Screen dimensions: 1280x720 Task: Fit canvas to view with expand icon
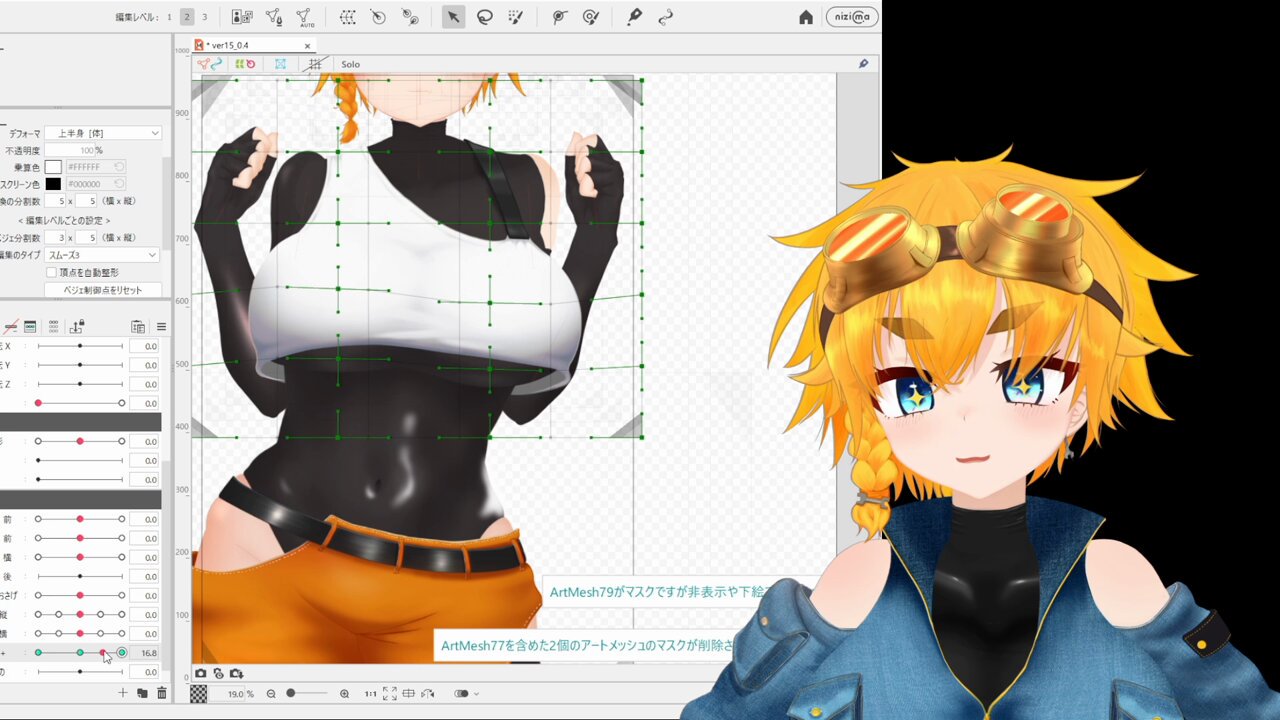pos(390,694)
